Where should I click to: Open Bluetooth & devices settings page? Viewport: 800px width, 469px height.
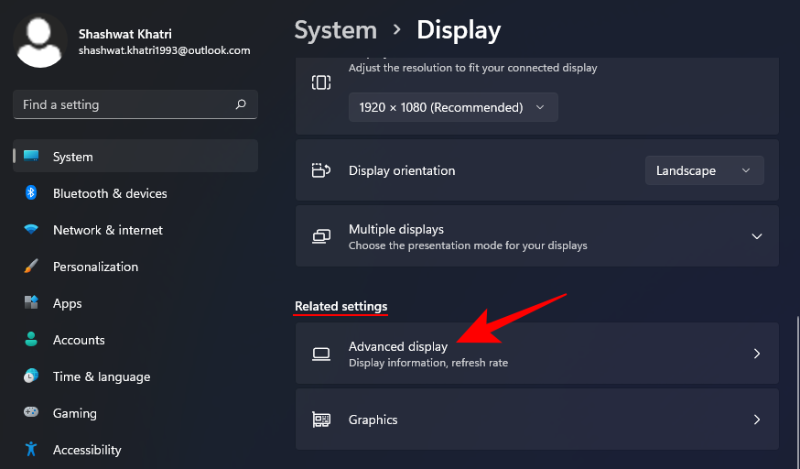(110, 193)
